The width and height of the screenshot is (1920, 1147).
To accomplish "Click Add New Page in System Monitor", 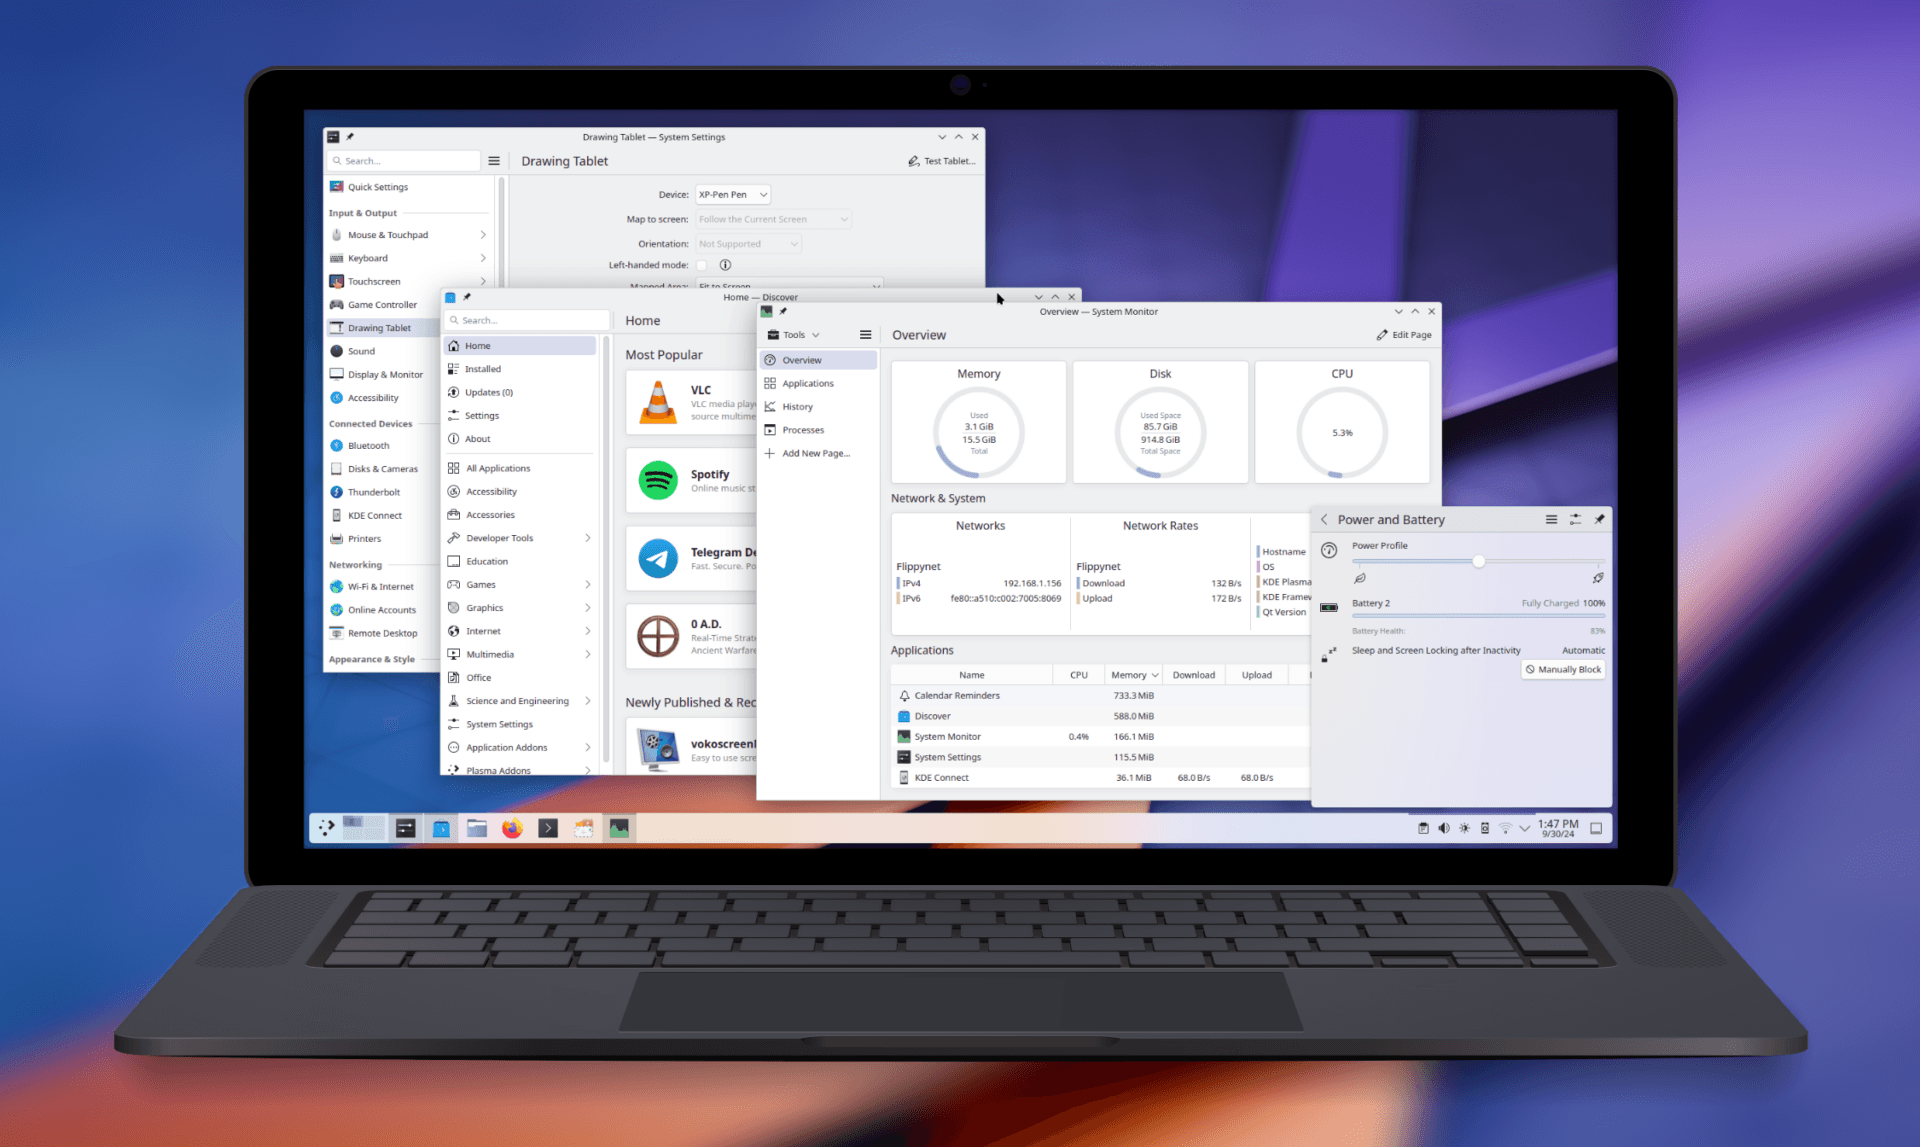I will pyautogui.click(x=815, y=452).
